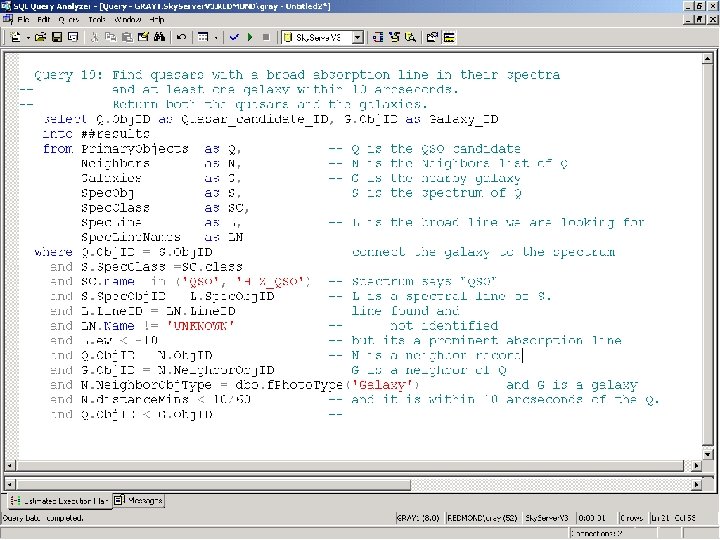Click the results pane scrollbar left arrow
The width and height of the screenshot is (720, 540).
coord(10,484)
